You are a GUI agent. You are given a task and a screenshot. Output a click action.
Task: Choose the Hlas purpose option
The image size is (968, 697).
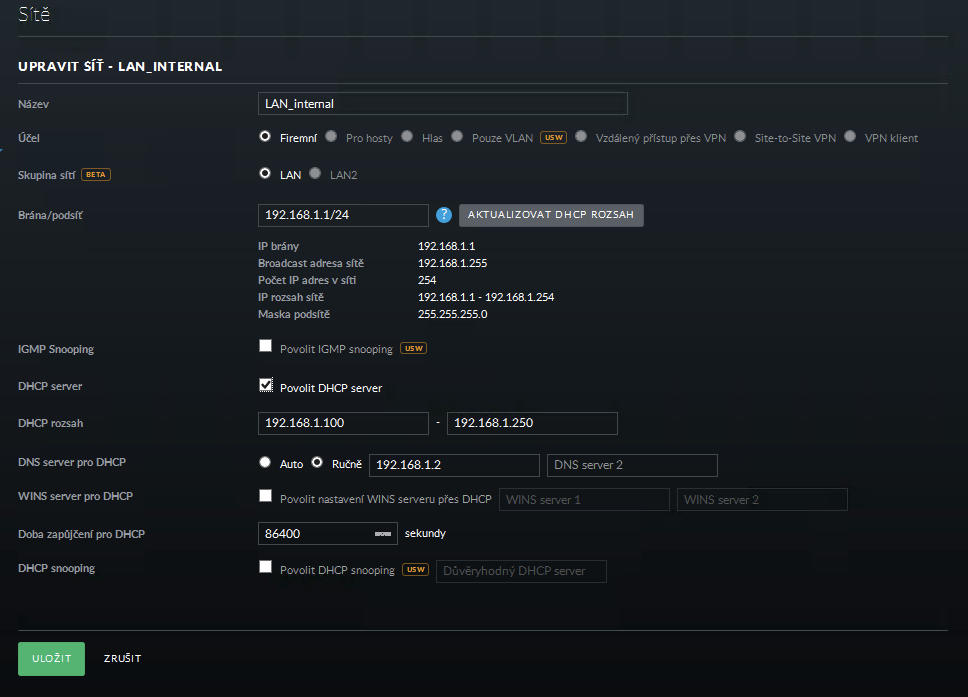pos(407,138)
